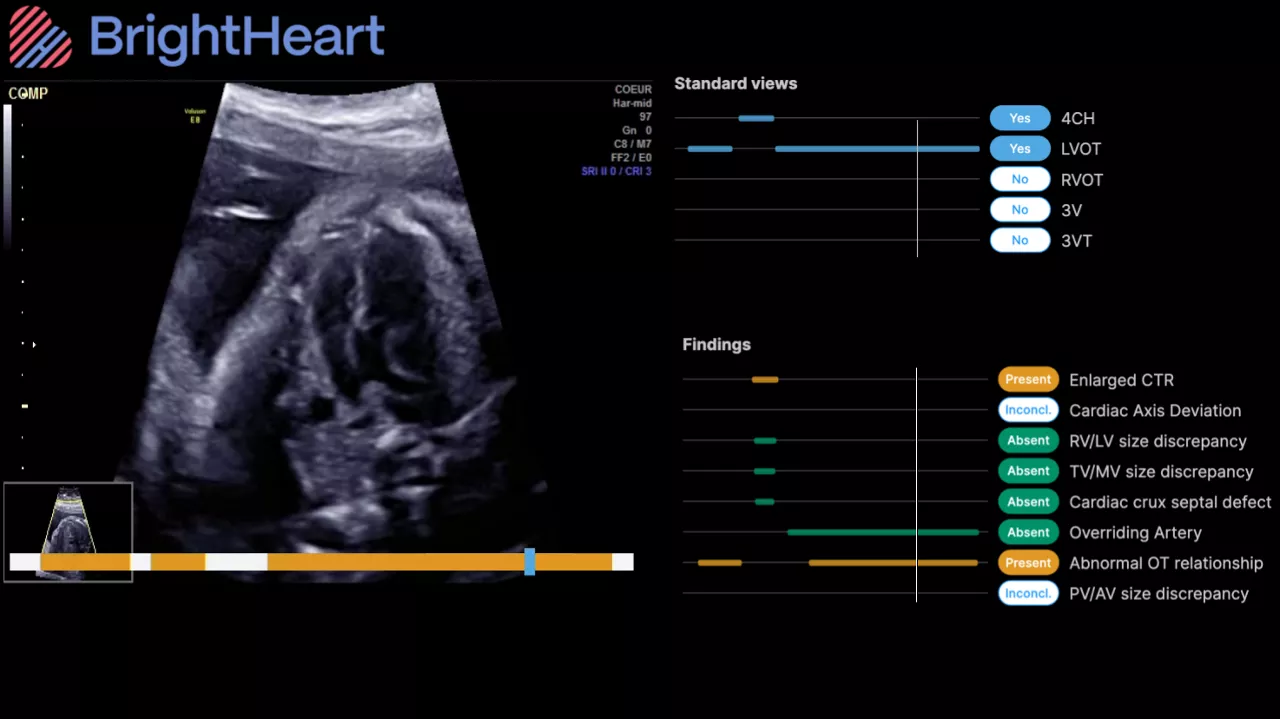Screen dimensions: 1280x719
Task: Select the Enlarged CTR Present badge
Action: 1028,380
